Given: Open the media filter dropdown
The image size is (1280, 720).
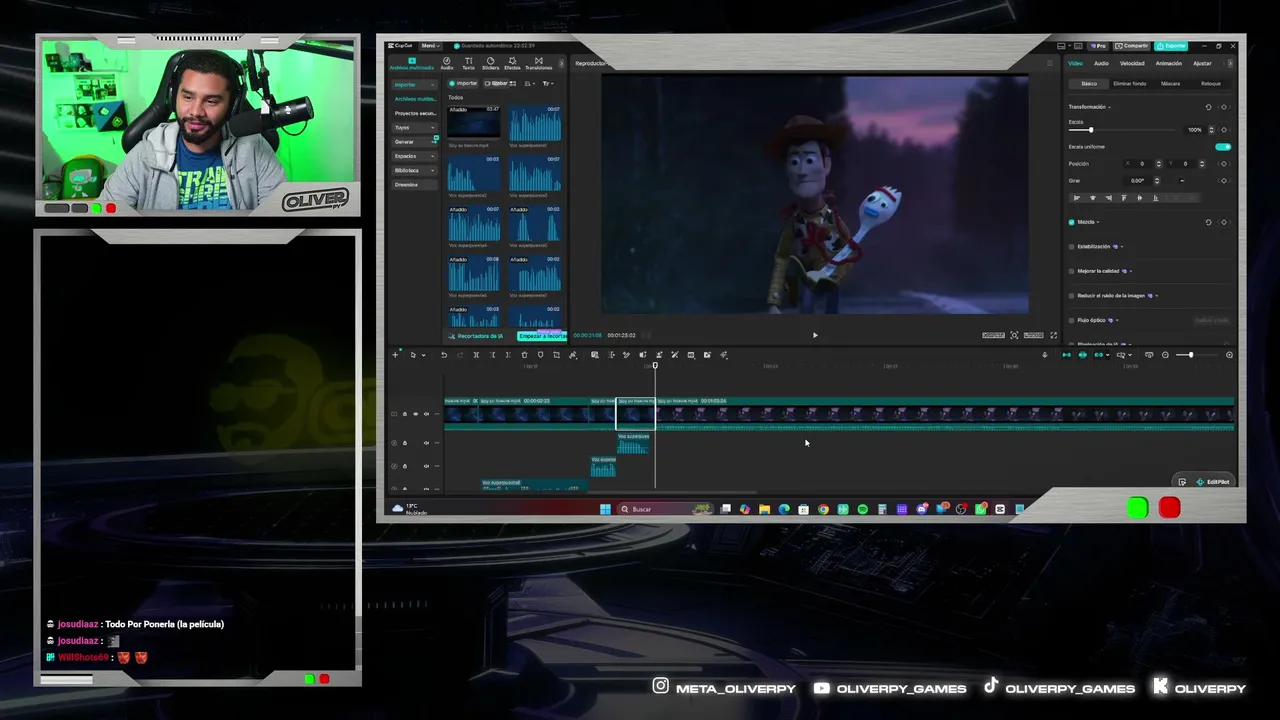Looking at the screenshot, I should (x=547, y=84).
